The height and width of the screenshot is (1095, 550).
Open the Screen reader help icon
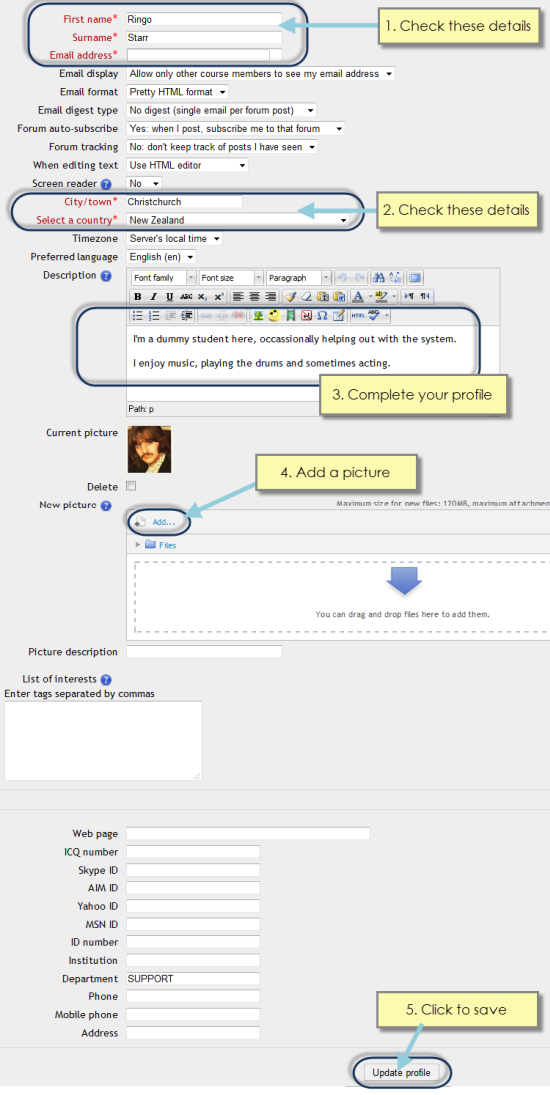pyautogui.click(x=106, y=184)
